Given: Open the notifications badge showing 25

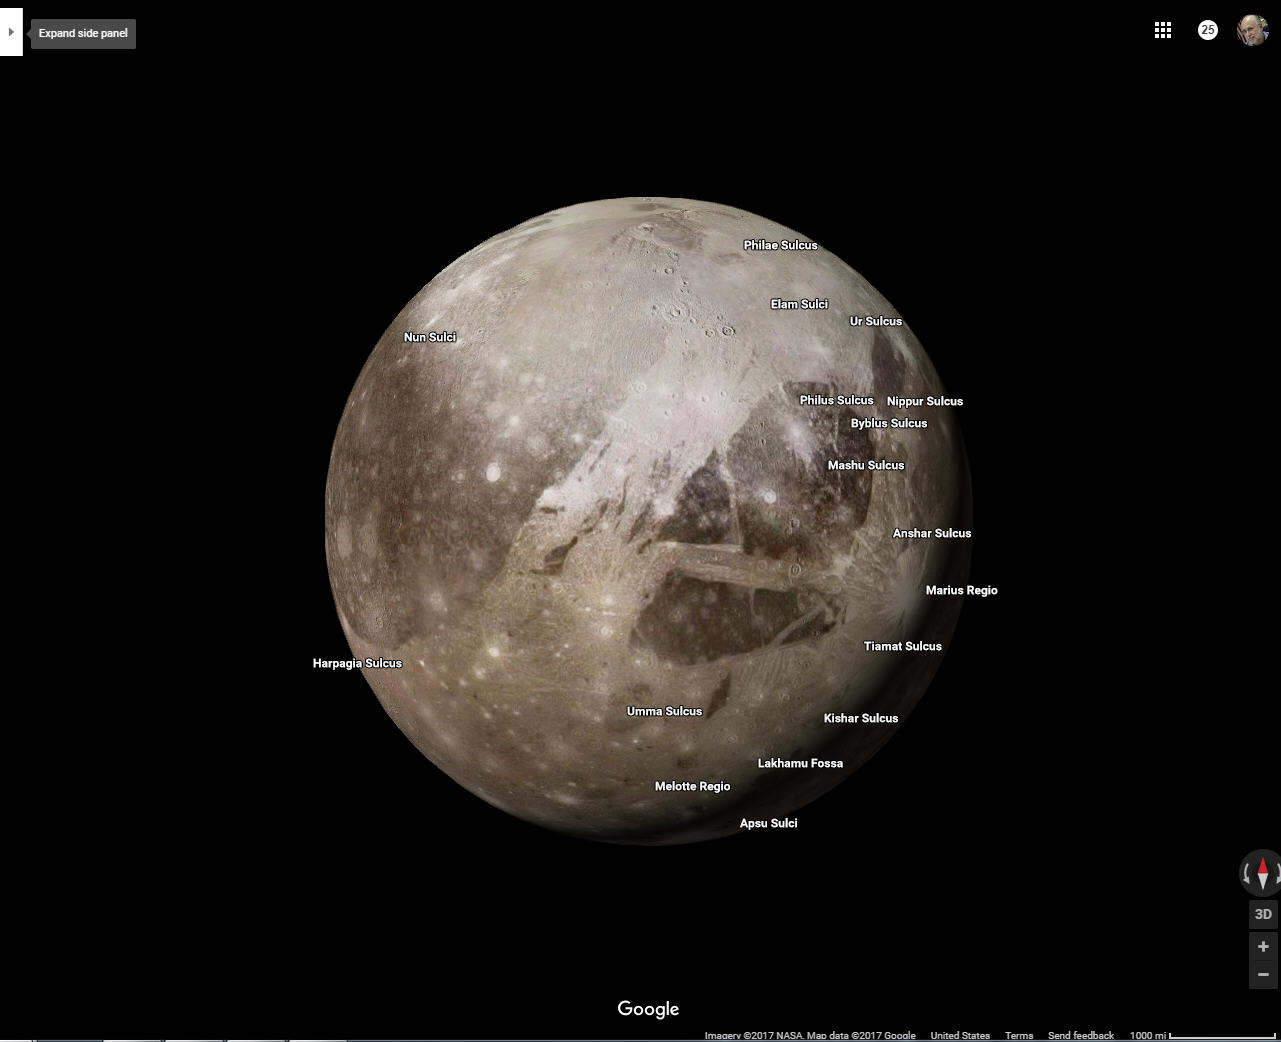Looking at the screenshot, I should pos(1207,30).
